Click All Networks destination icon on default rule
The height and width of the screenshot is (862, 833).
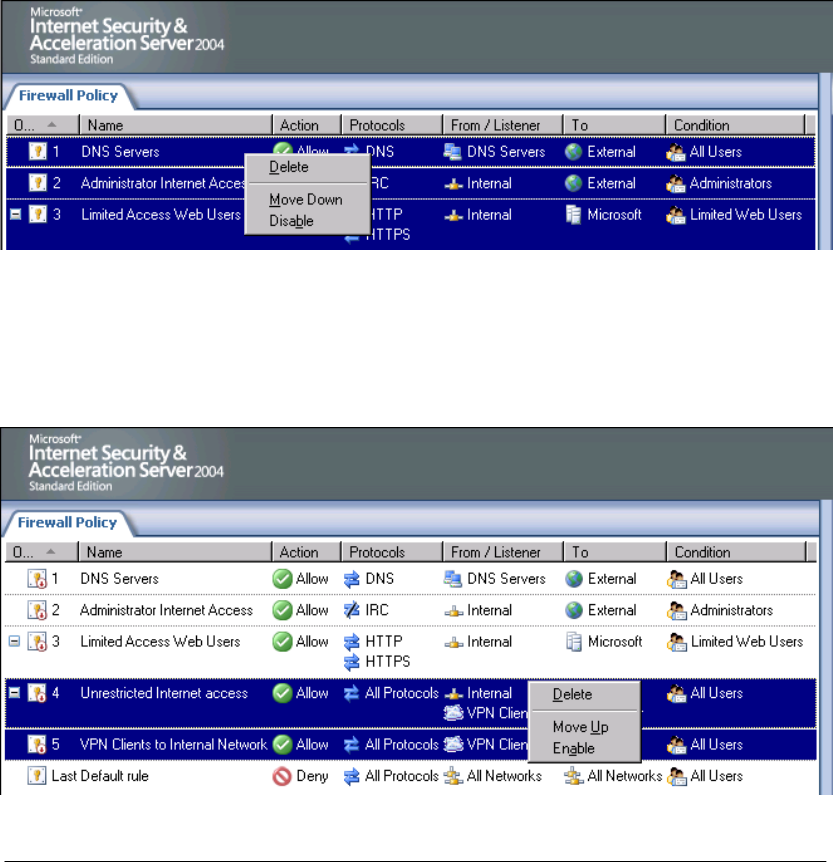(x=573, y=776)
